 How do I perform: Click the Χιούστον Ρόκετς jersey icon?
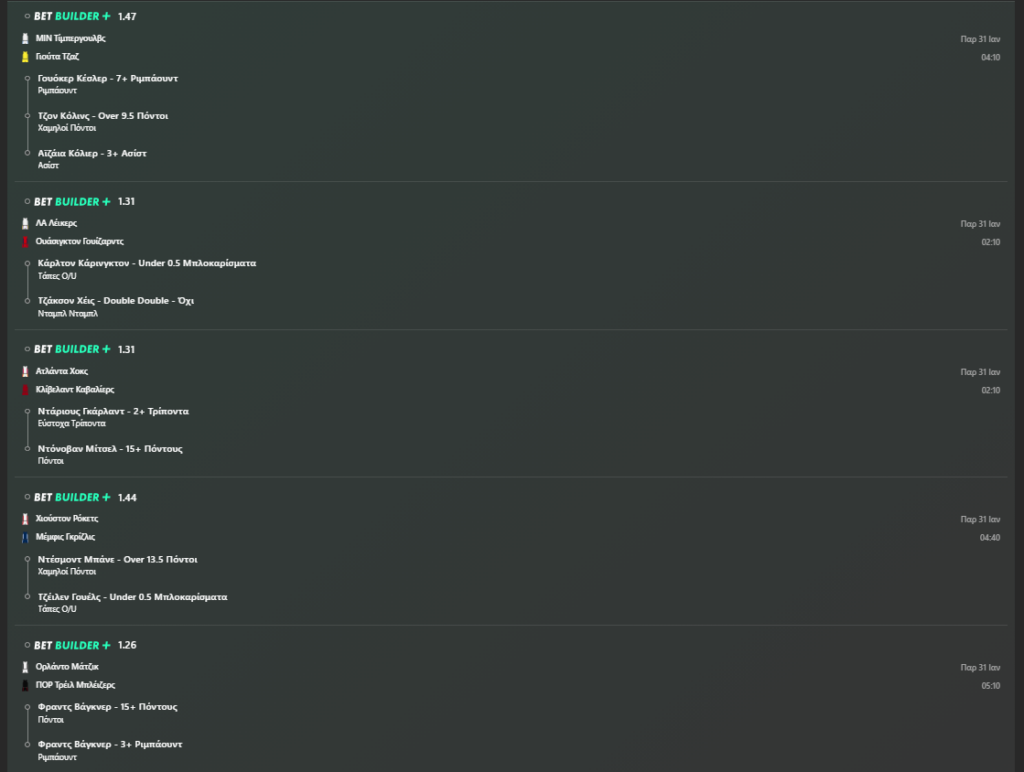25,519
